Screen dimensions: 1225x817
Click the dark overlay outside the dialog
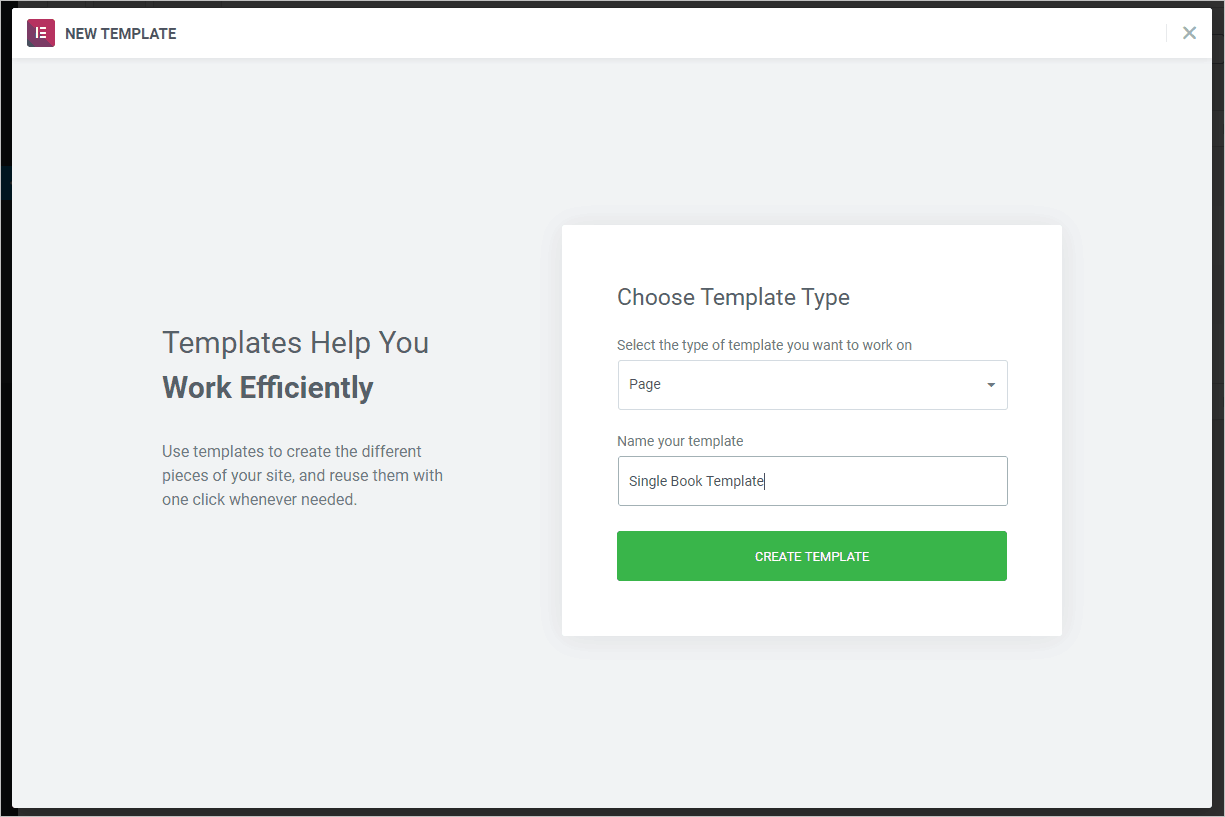coord(5,400)
